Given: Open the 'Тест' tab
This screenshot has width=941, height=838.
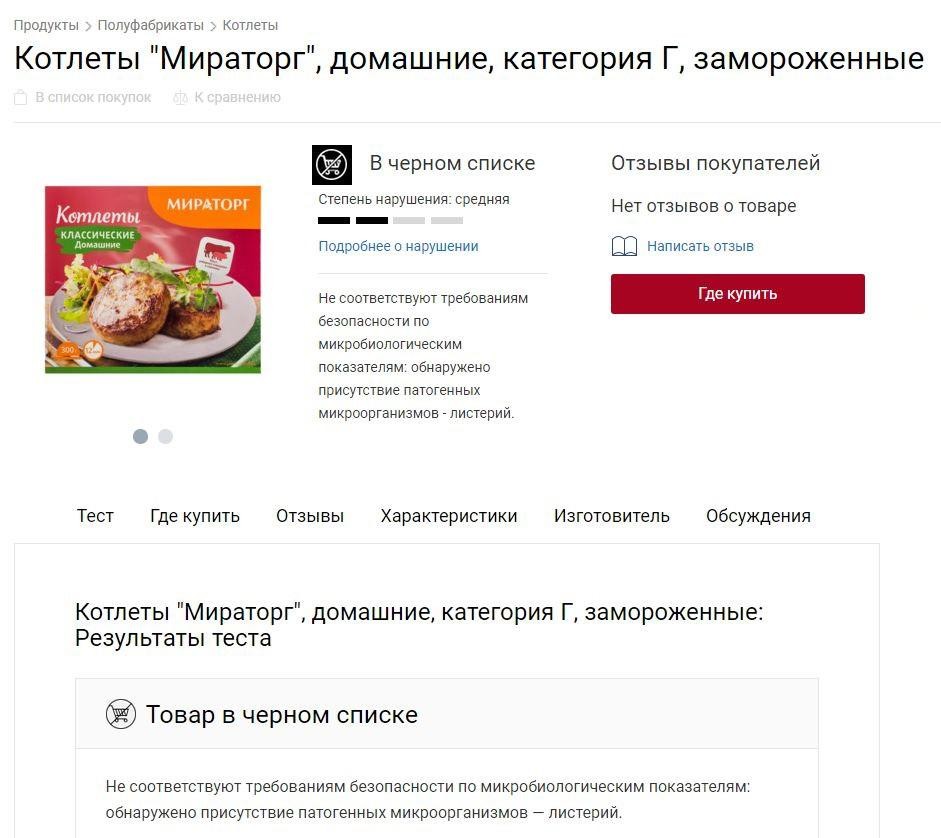Looking at the screenshot, I should 95,516.
